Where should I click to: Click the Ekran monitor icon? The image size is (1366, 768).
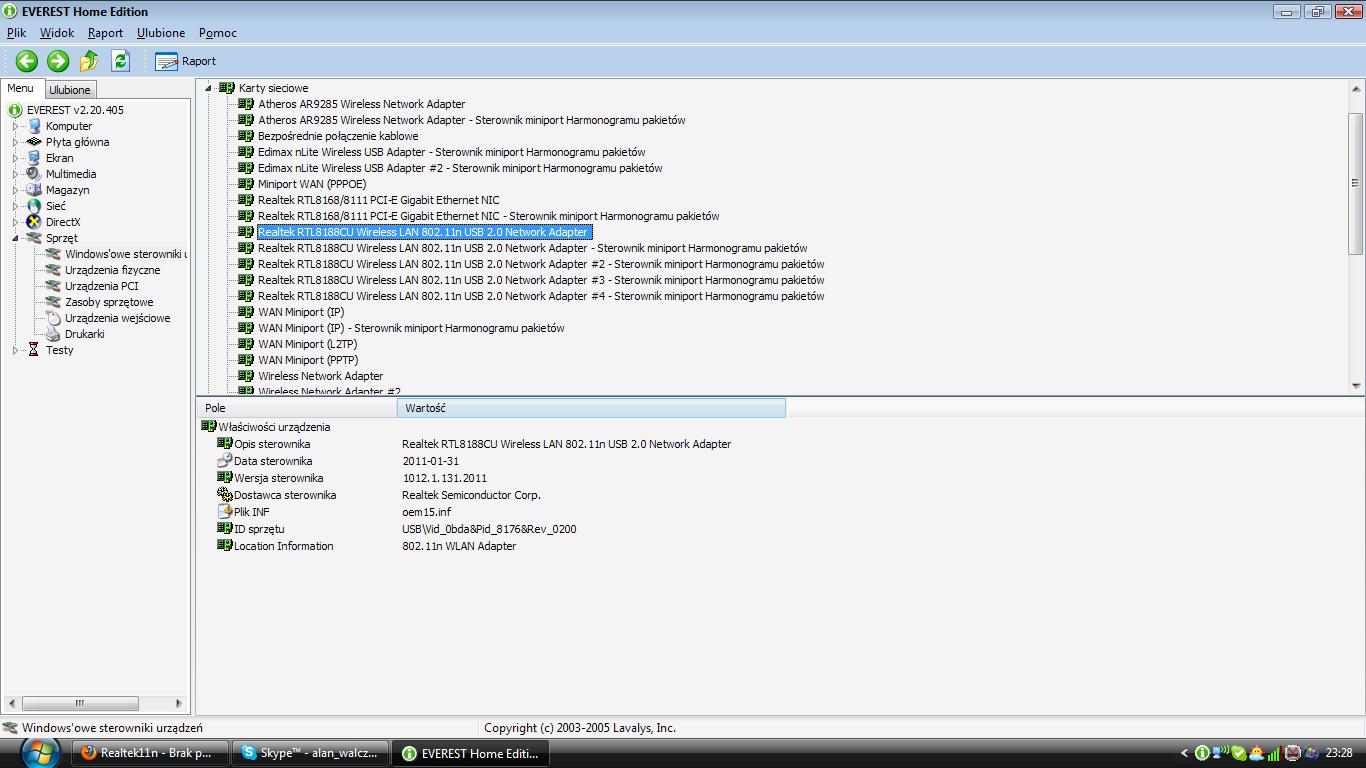click(x=34, y=158)
